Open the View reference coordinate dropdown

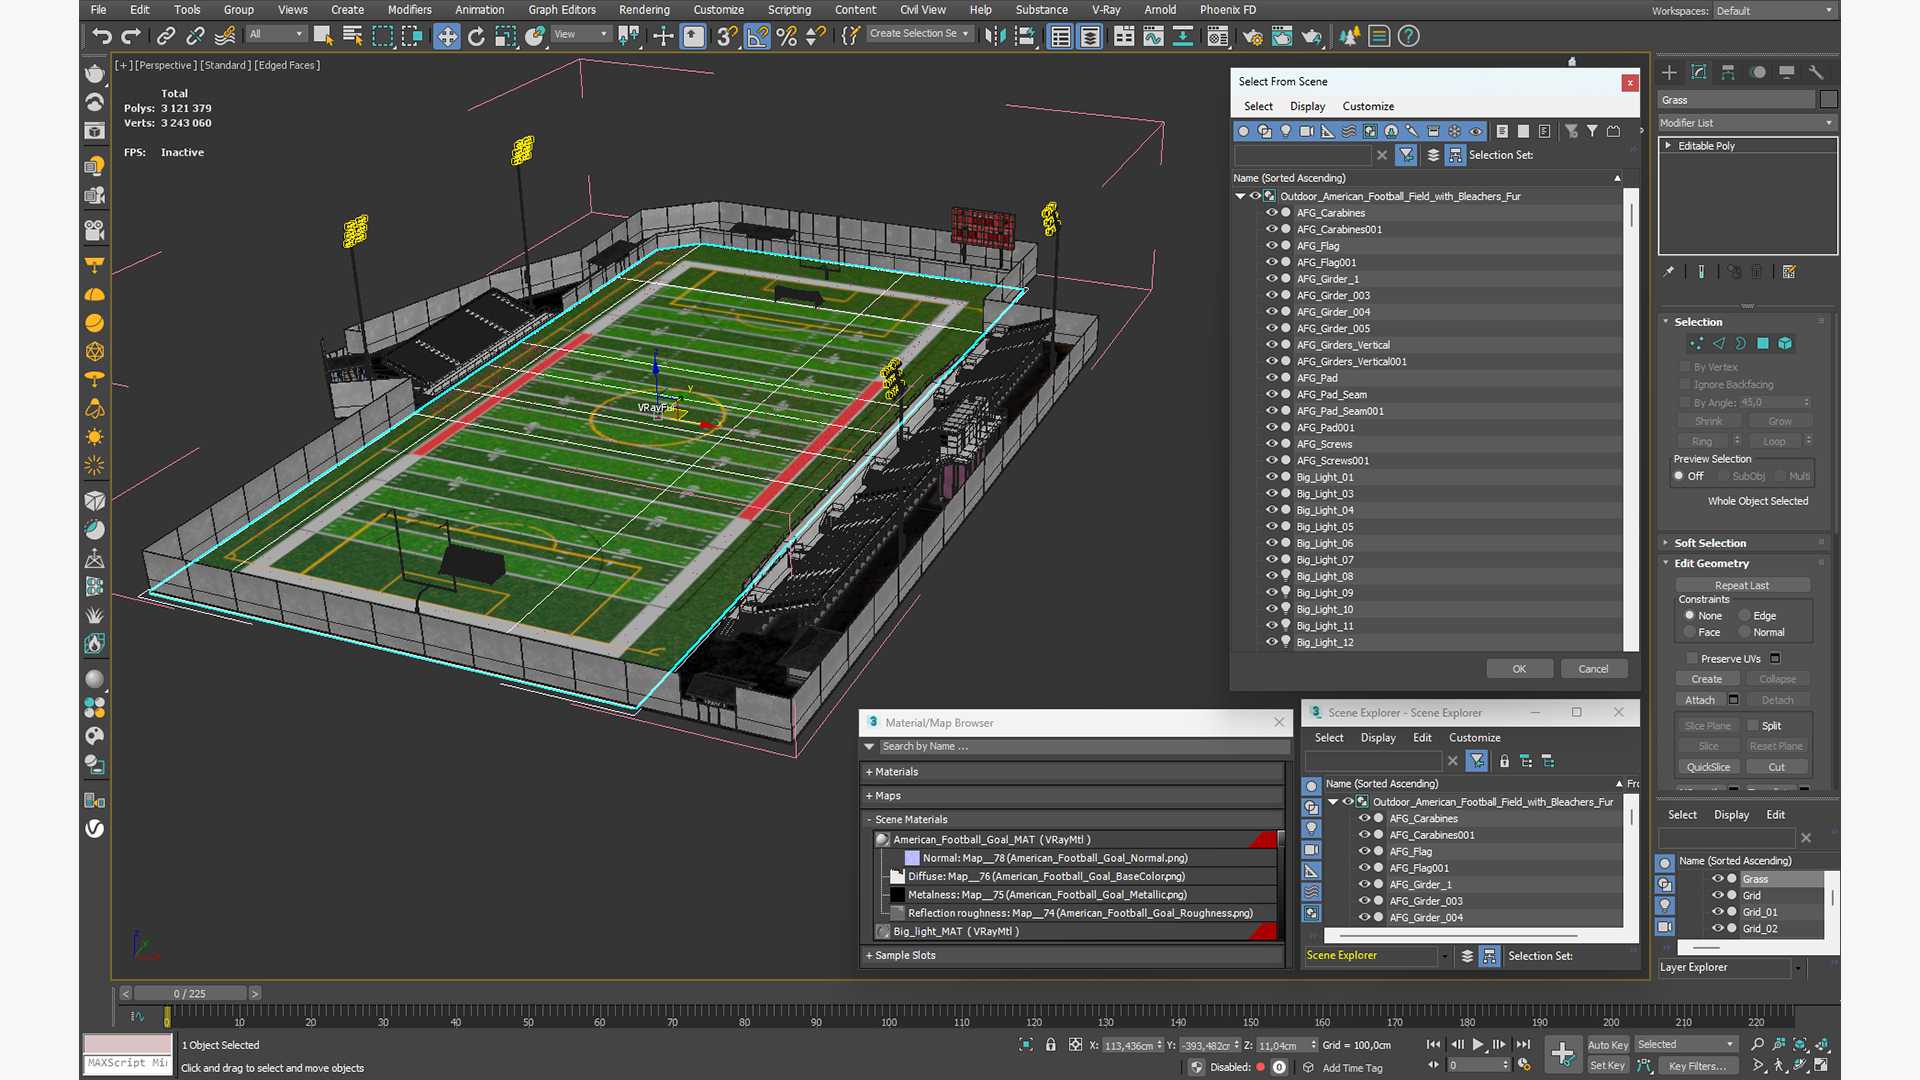(x=581, y=34)
